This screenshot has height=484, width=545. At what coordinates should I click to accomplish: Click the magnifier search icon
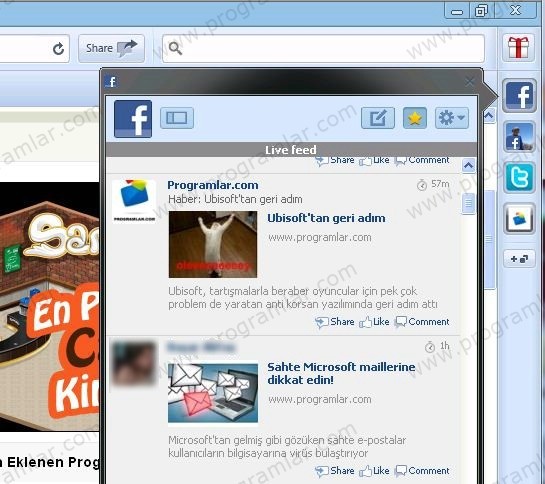click(175, 48)
